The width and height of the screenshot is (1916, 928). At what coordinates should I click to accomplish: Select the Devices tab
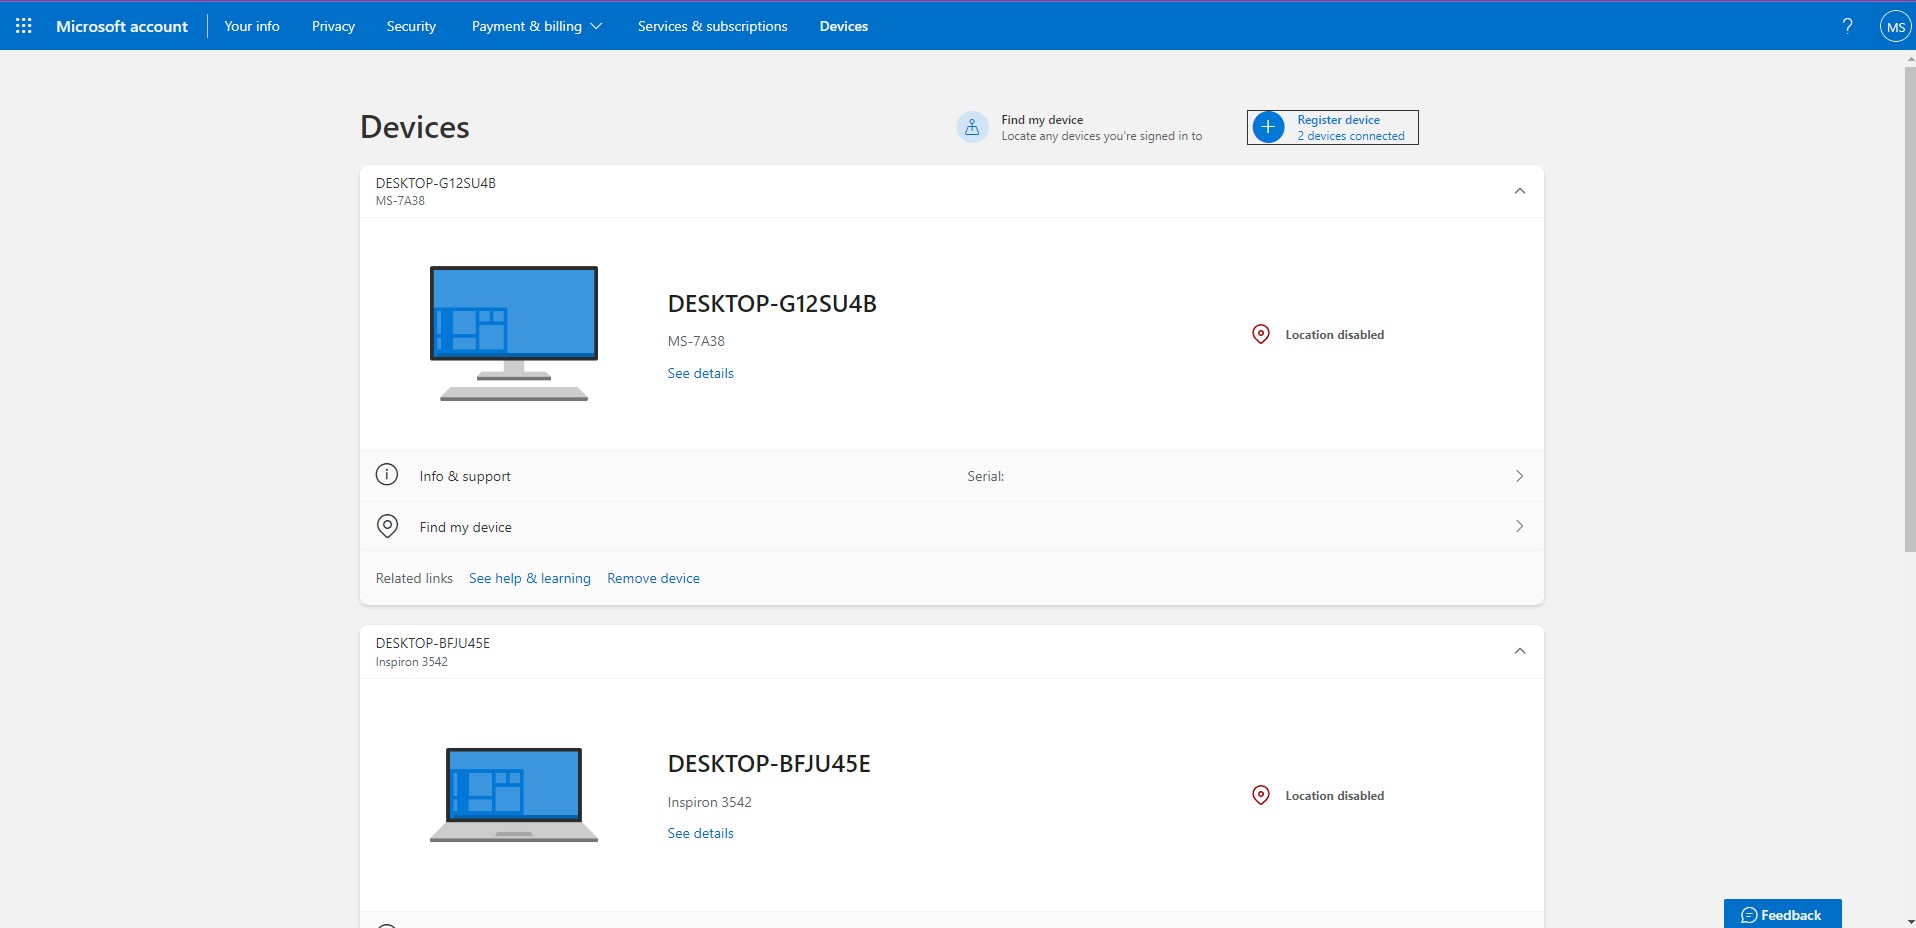844,26
